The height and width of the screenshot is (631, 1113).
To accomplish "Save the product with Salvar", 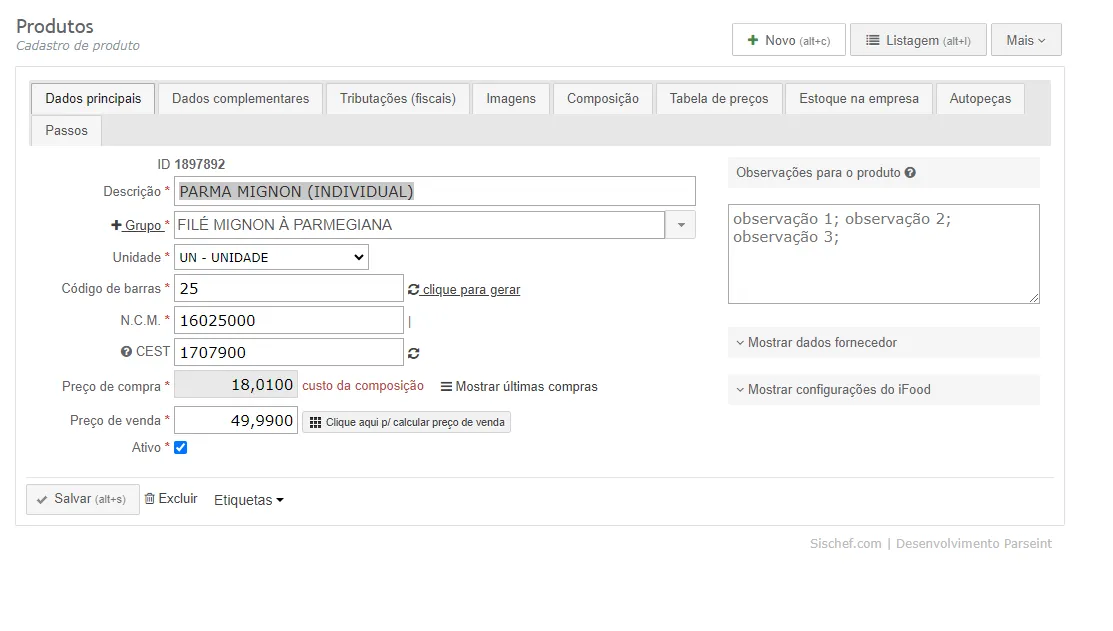I will 82,499.
